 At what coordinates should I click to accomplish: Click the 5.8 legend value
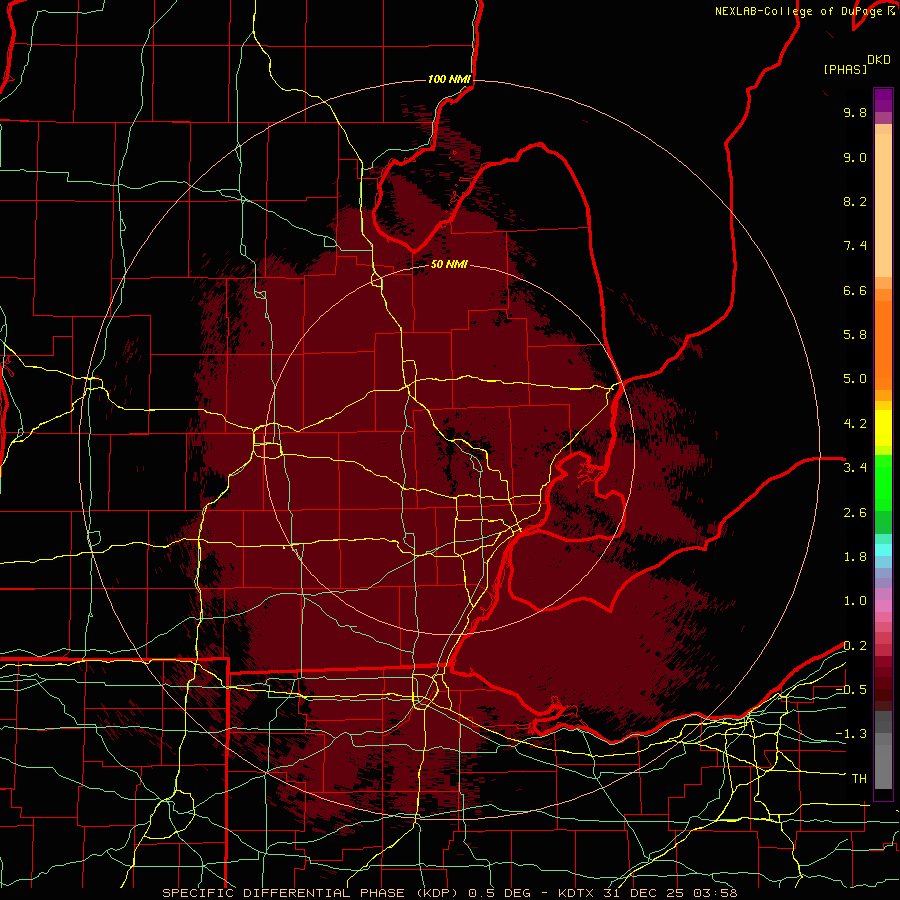pyautogui.click(x=855, y=335)
